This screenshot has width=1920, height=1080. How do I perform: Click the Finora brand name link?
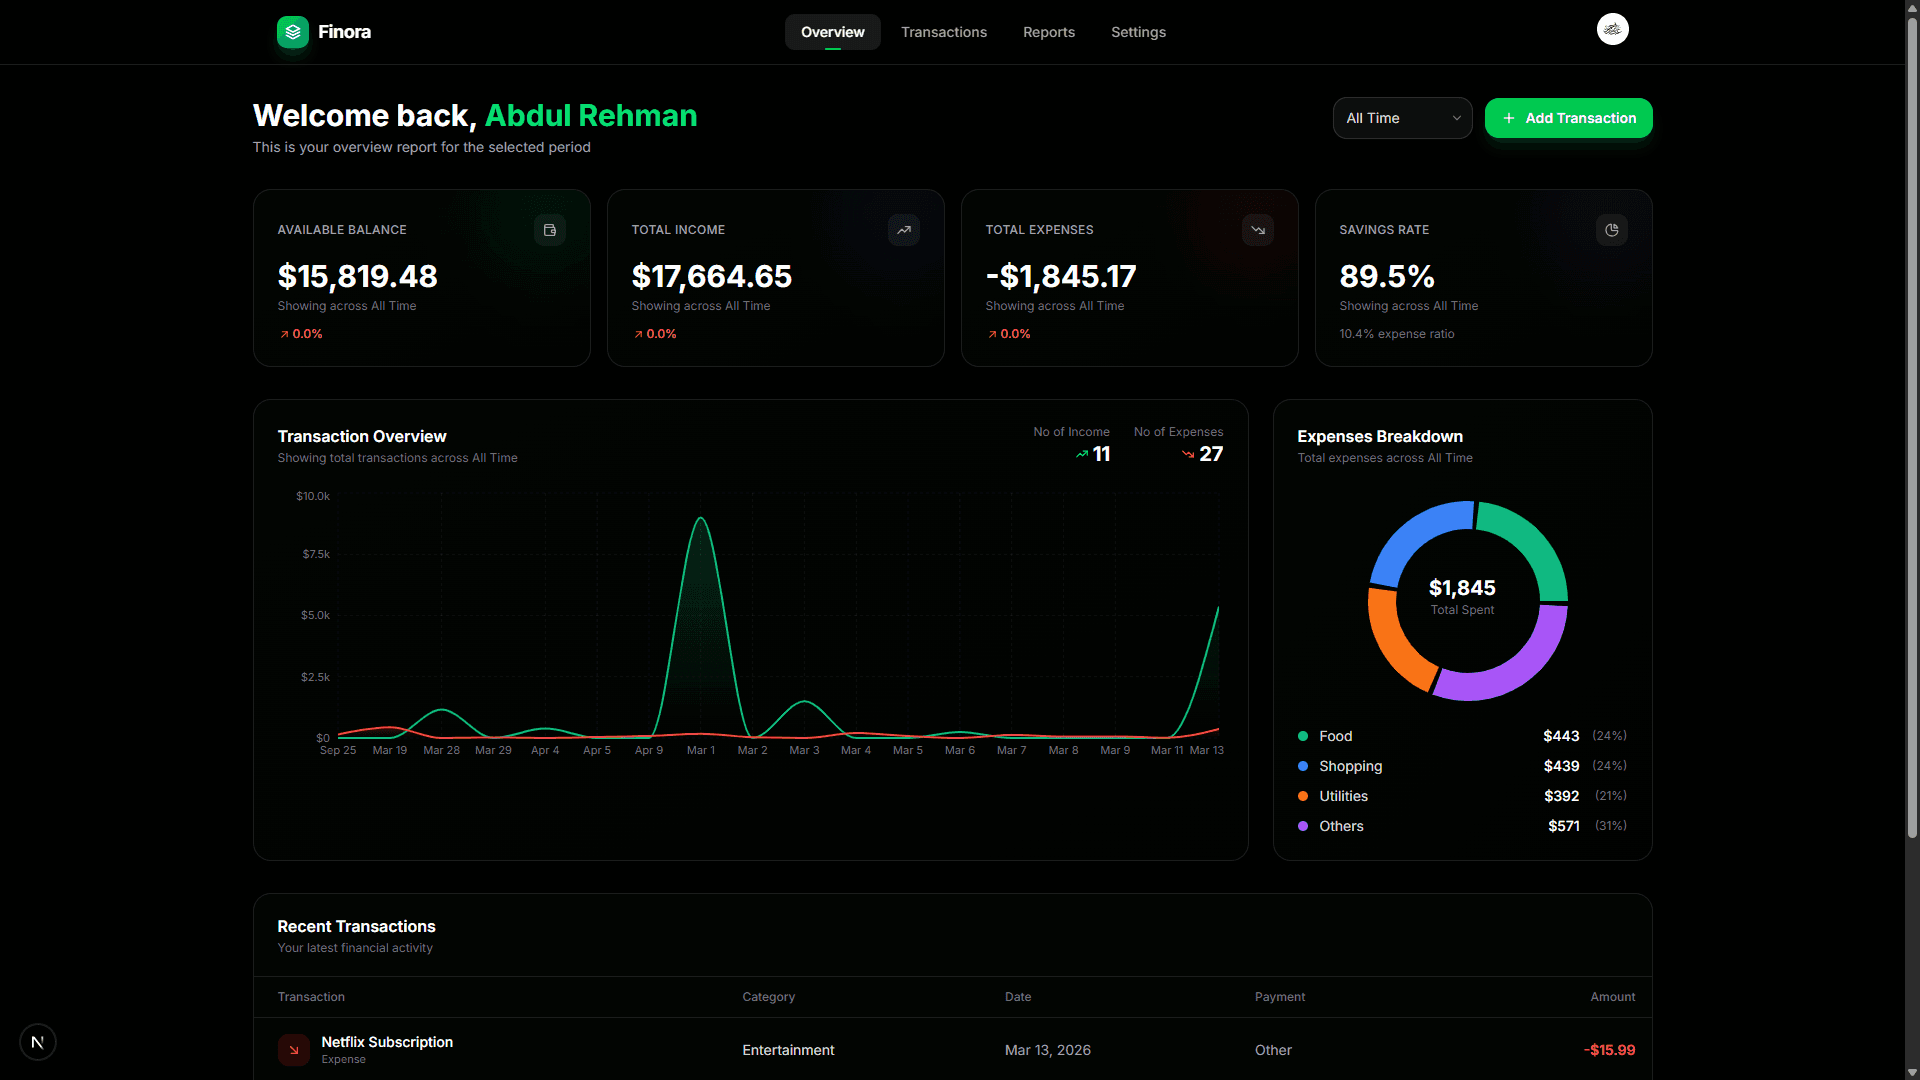344,32
